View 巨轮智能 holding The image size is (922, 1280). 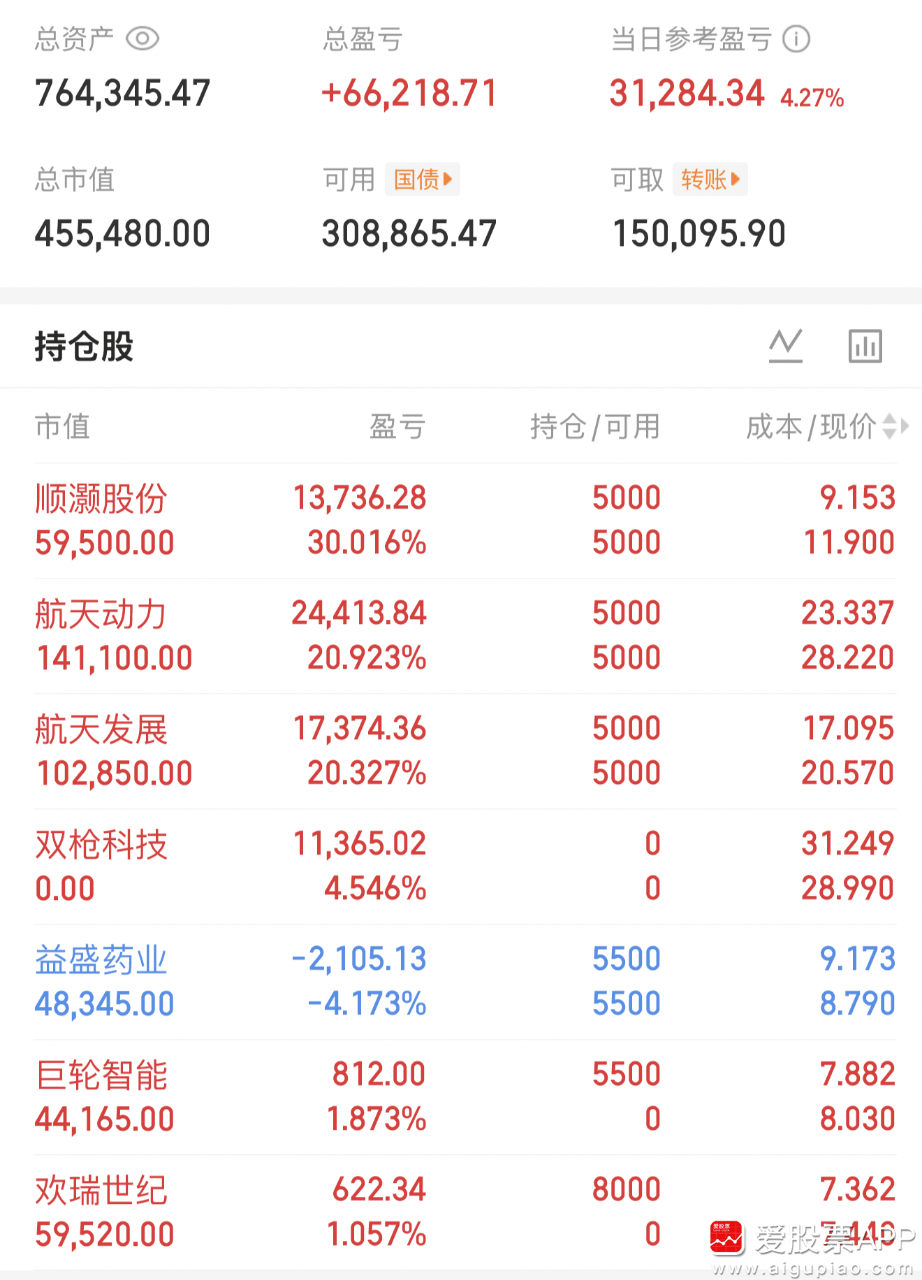(x=101, y=1075)
